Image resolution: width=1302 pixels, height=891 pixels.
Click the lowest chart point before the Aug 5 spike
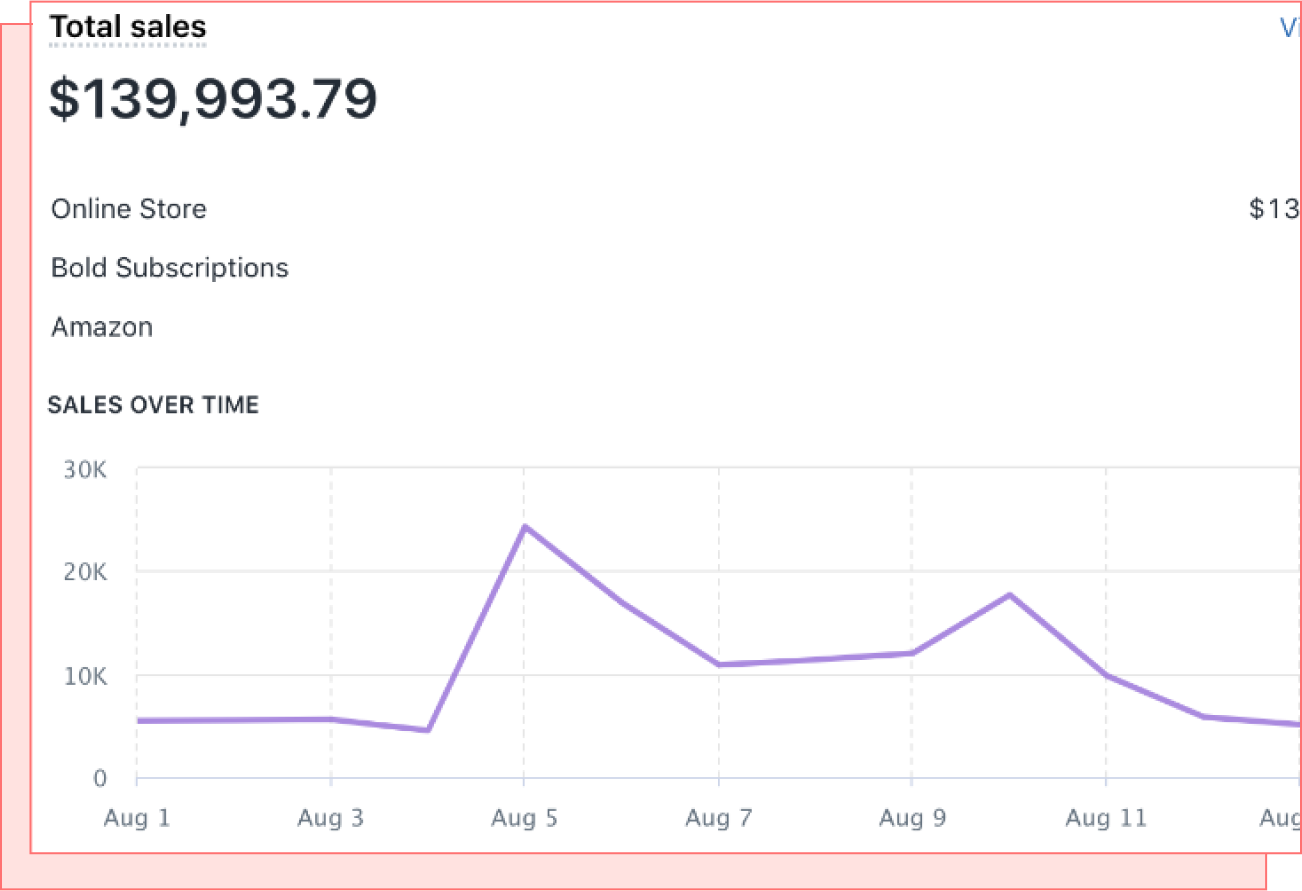(x=428, y=730)
